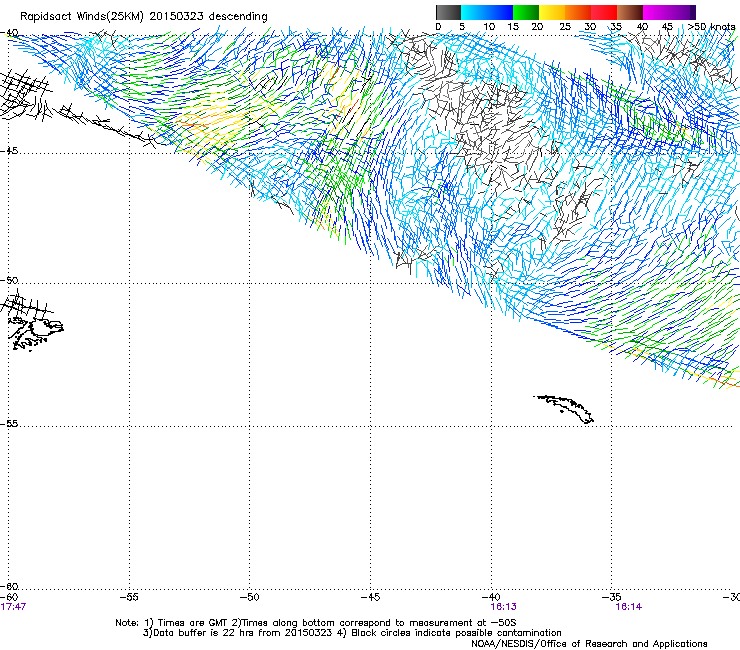Click the red 30-35 knots legend swatch
This screenshot has width=740, height=650.
604,12
